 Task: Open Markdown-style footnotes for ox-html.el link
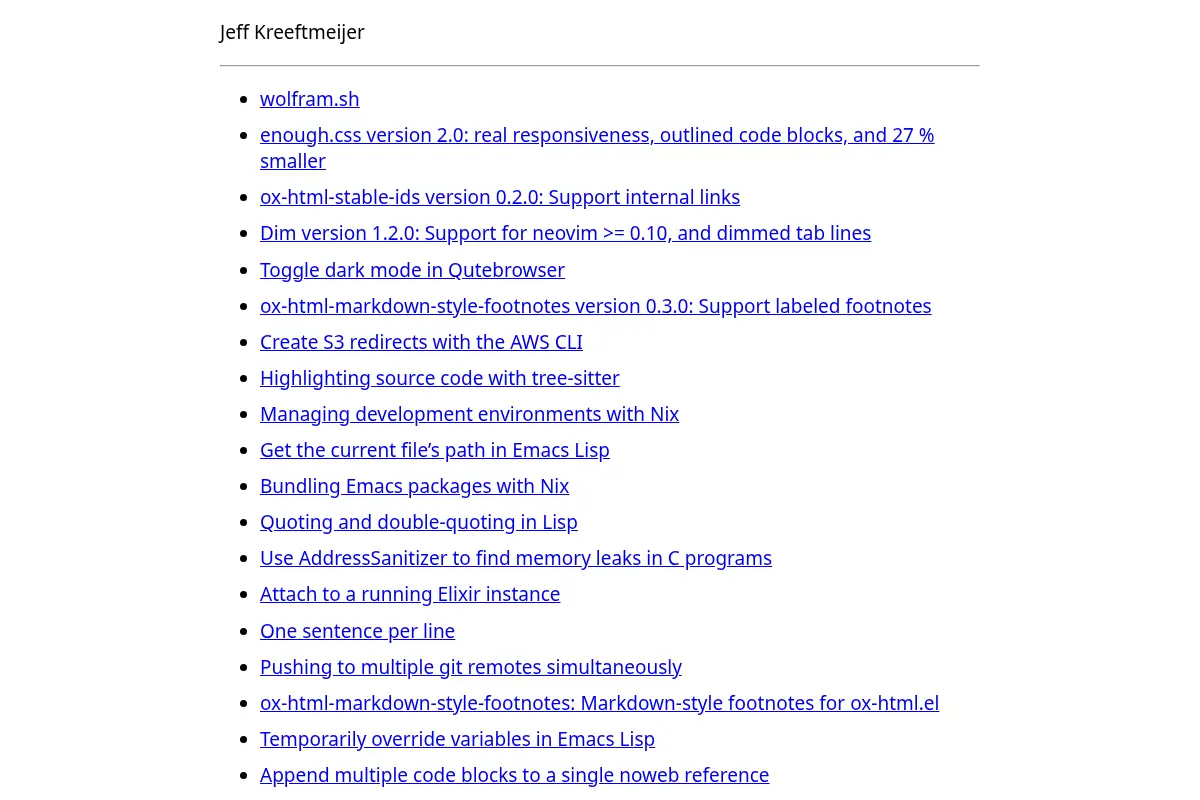pos(599,703)
